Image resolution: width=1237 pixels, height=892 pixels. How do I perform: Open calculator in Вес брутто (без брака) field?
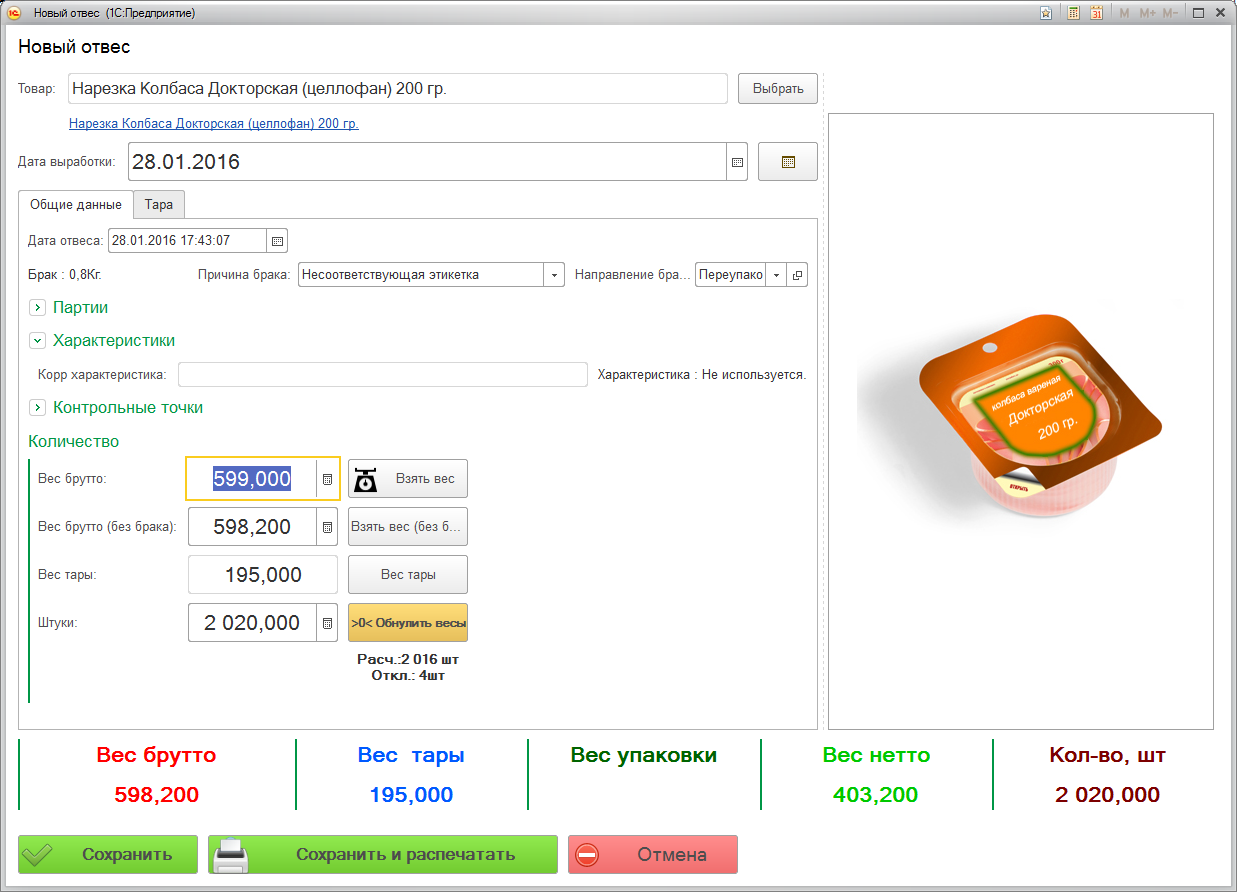tap(327, 527)
